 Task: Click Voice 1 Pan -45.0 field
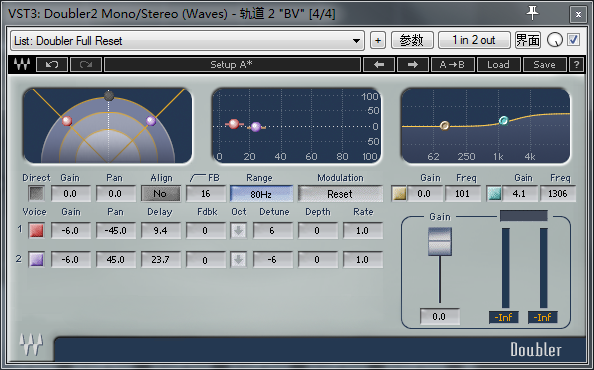pos(116,230)
